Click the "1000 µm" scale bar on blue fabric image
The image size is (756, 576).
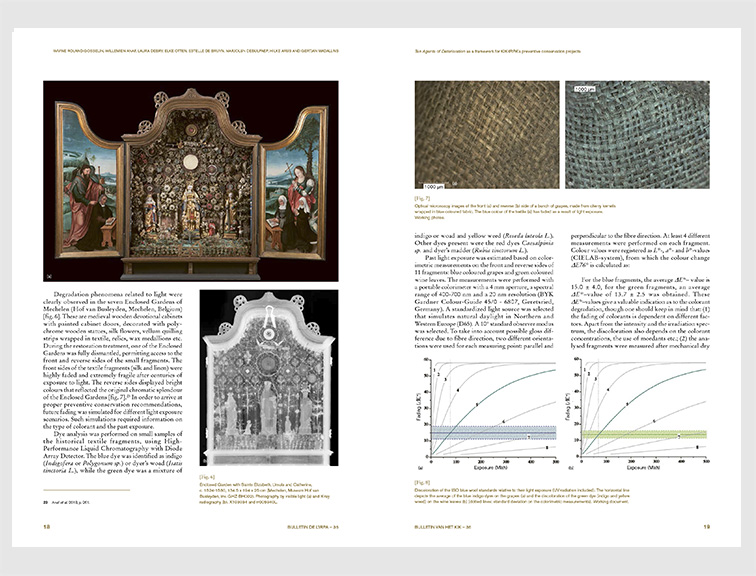pyautogui.click(x=585, y=89)
